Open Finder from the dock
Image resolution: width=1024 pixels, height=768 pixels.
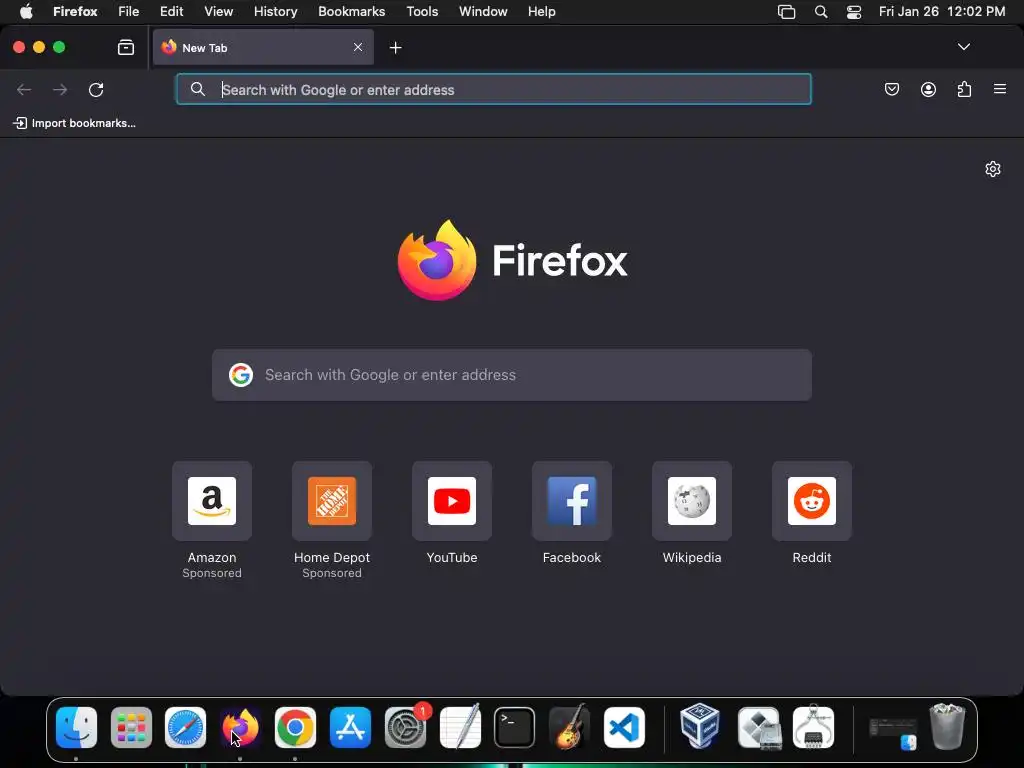pyautogui.click(x=76, y=728)
